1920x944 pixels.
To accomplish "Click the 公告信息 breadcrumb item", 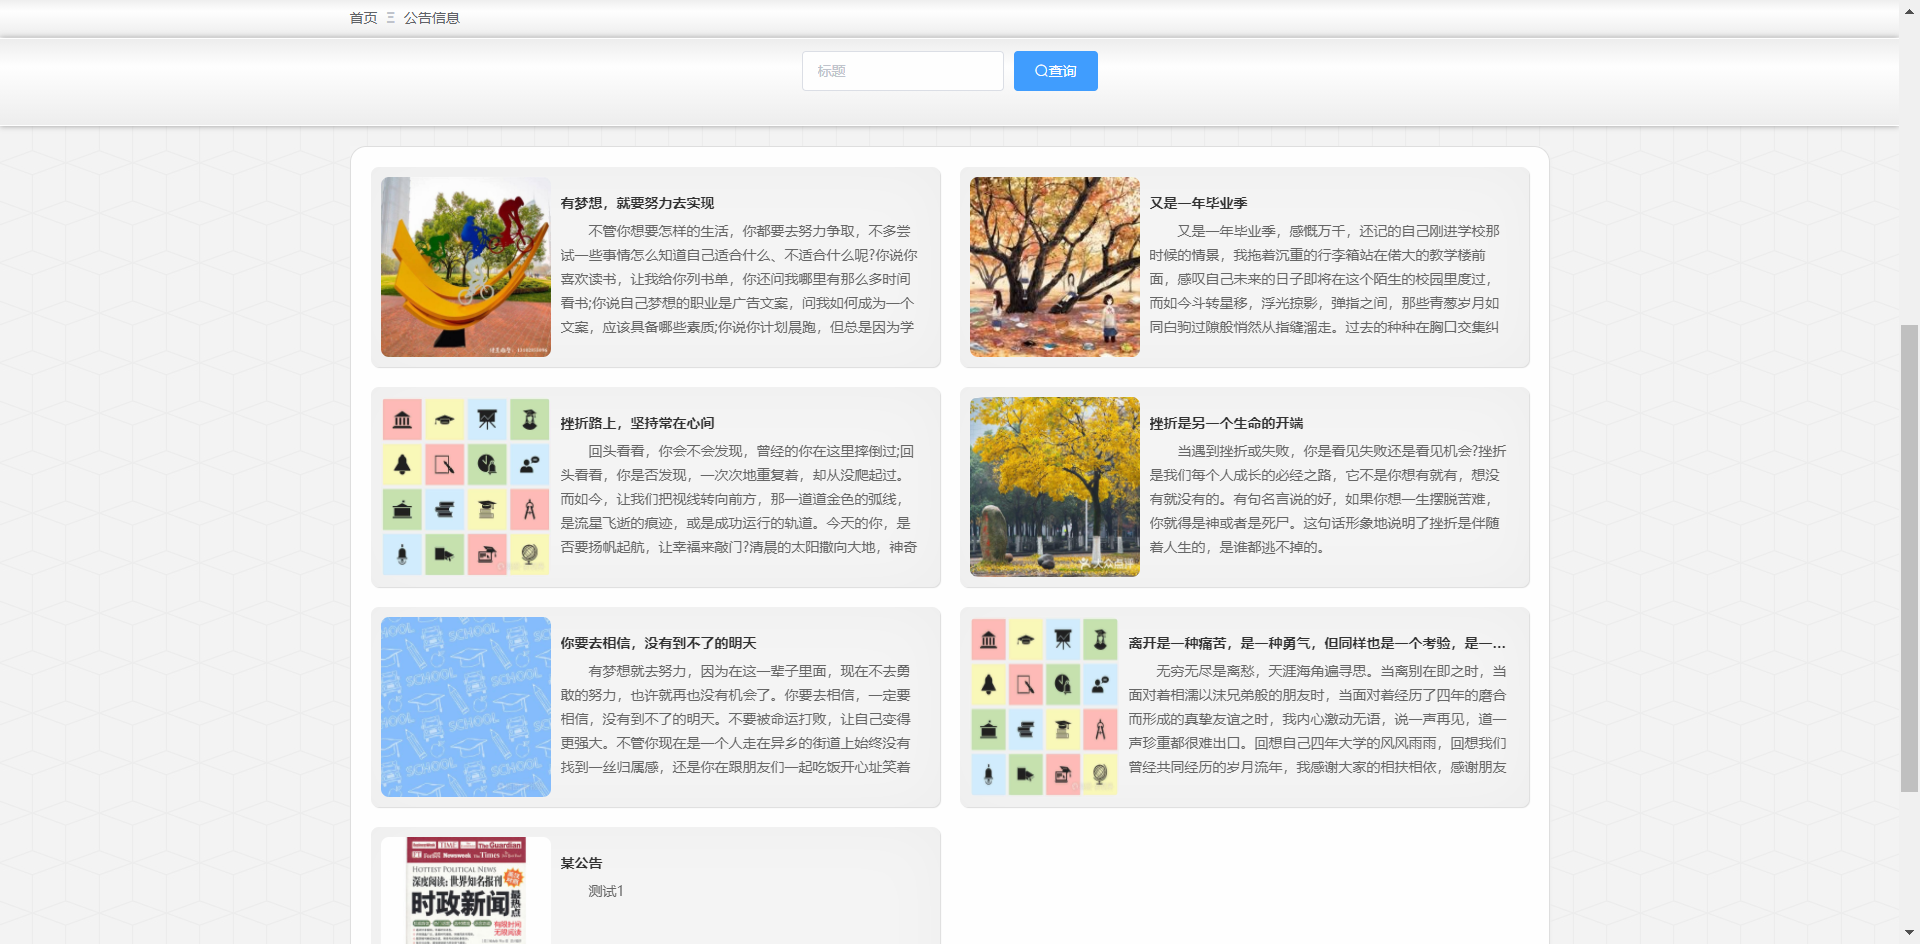I will 431,18.
